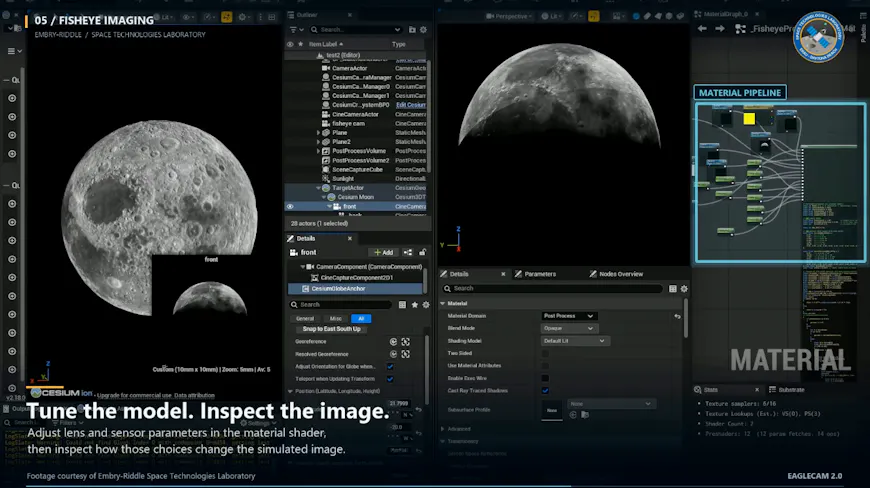The image size is (870, 488).
Task: Collapse Position (Latitude, Longitude, Height) section
Action: (x=290, y=391)
